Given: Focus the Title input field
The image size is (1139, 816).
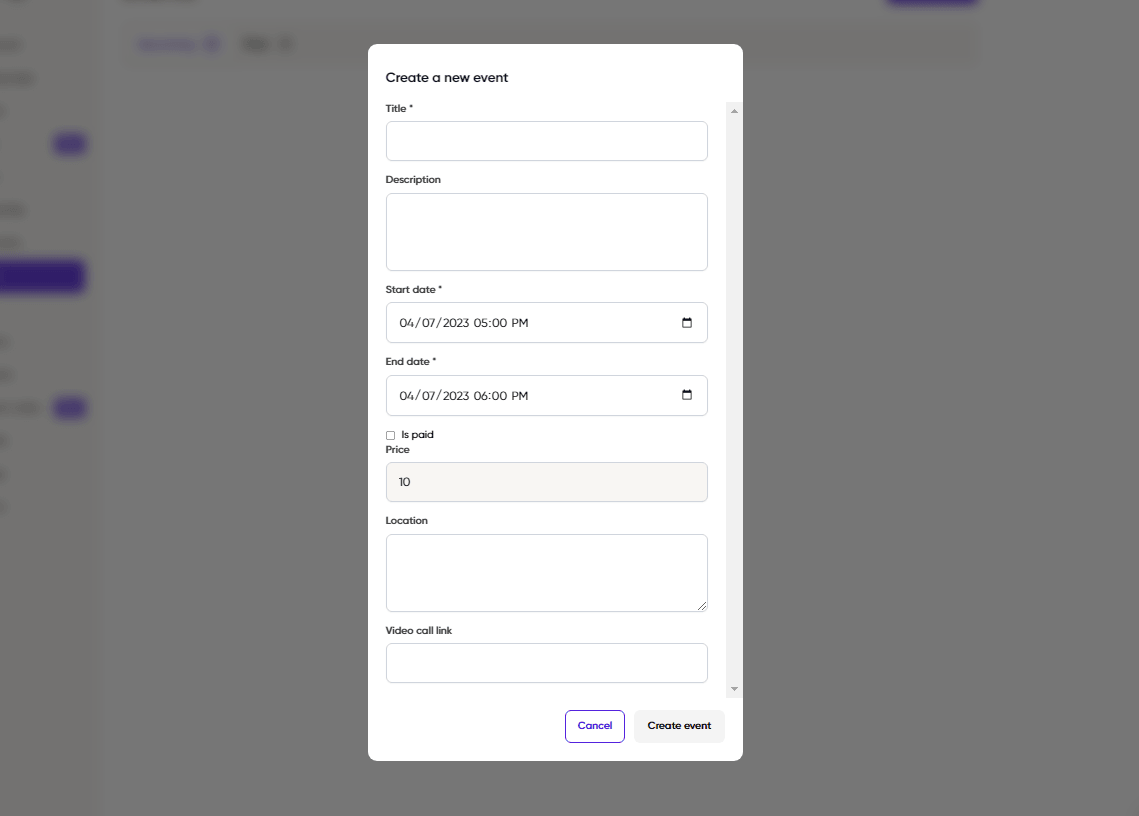Looking at the screenshot, I should tap(546, 141).
